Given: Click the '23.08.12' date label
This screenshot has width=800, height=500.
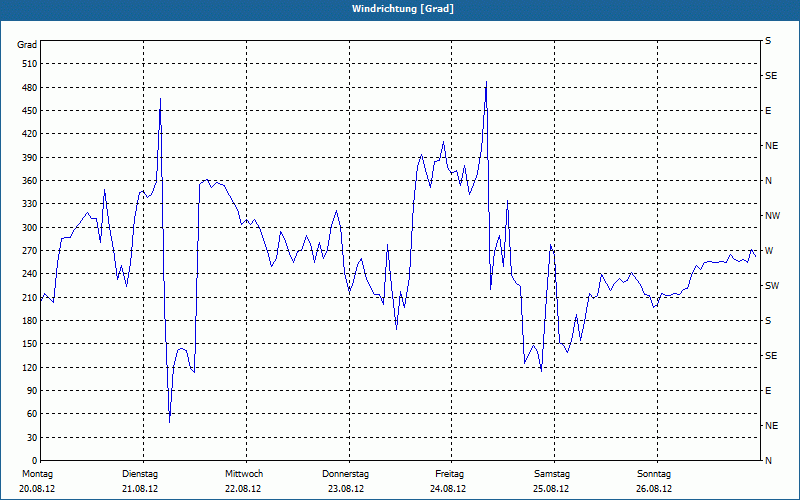Looking at the screenshot, I should pyautogui.click(x=346, y=489).
